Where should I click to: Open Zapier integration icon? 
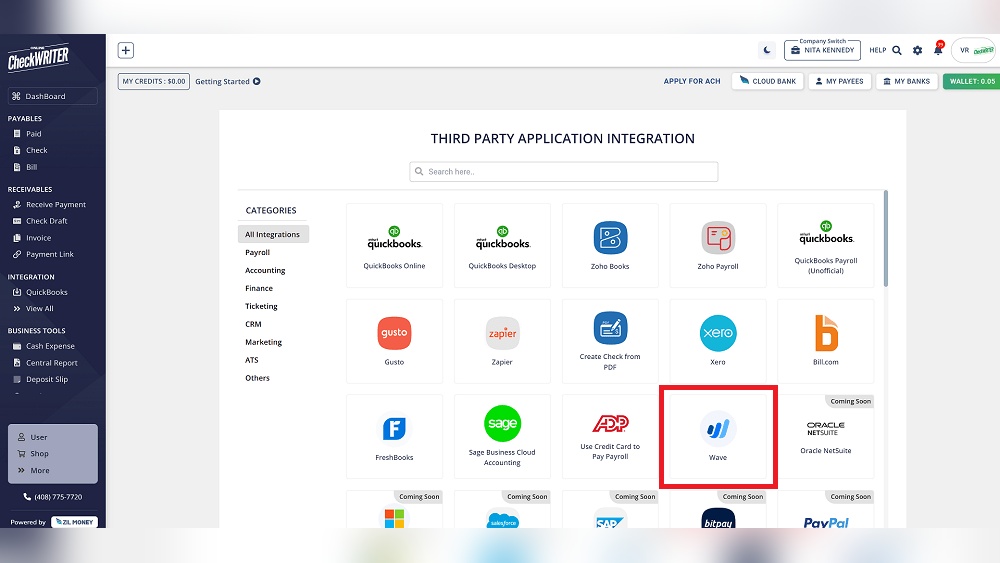(503, 333)
